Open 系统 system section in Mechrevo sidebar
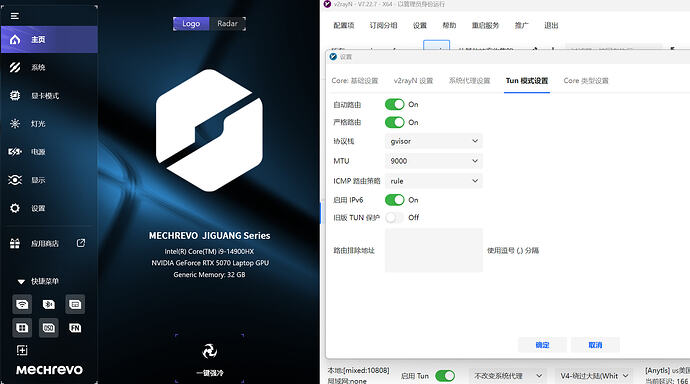 tap(49, 67)
